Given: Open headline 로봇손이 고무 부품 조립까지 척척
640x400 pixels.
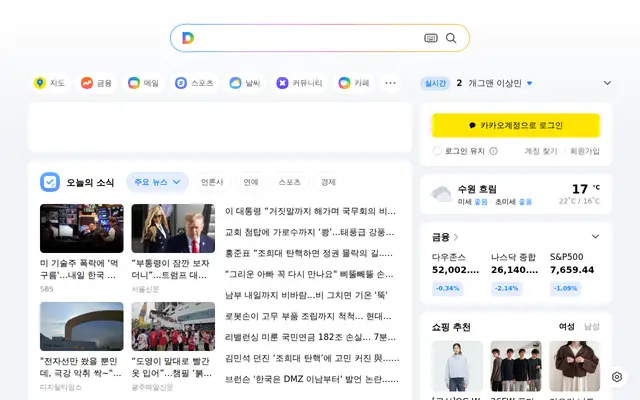Looking at the screenshot, I should pos(308,316).
